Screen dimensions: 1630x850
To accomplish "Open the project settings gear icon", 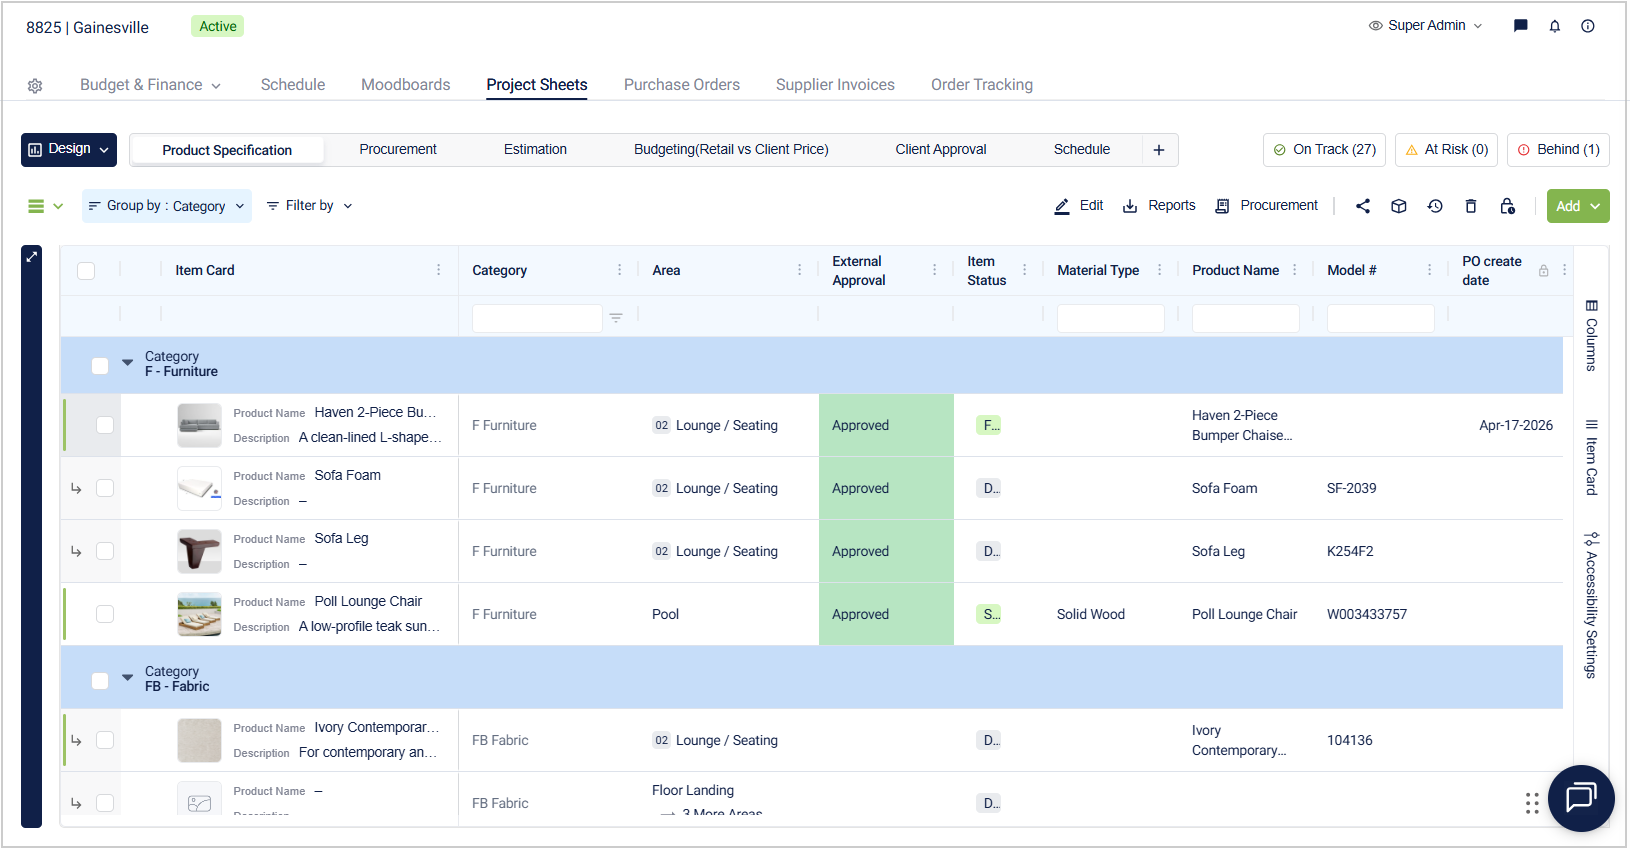I will pos(35,86).
